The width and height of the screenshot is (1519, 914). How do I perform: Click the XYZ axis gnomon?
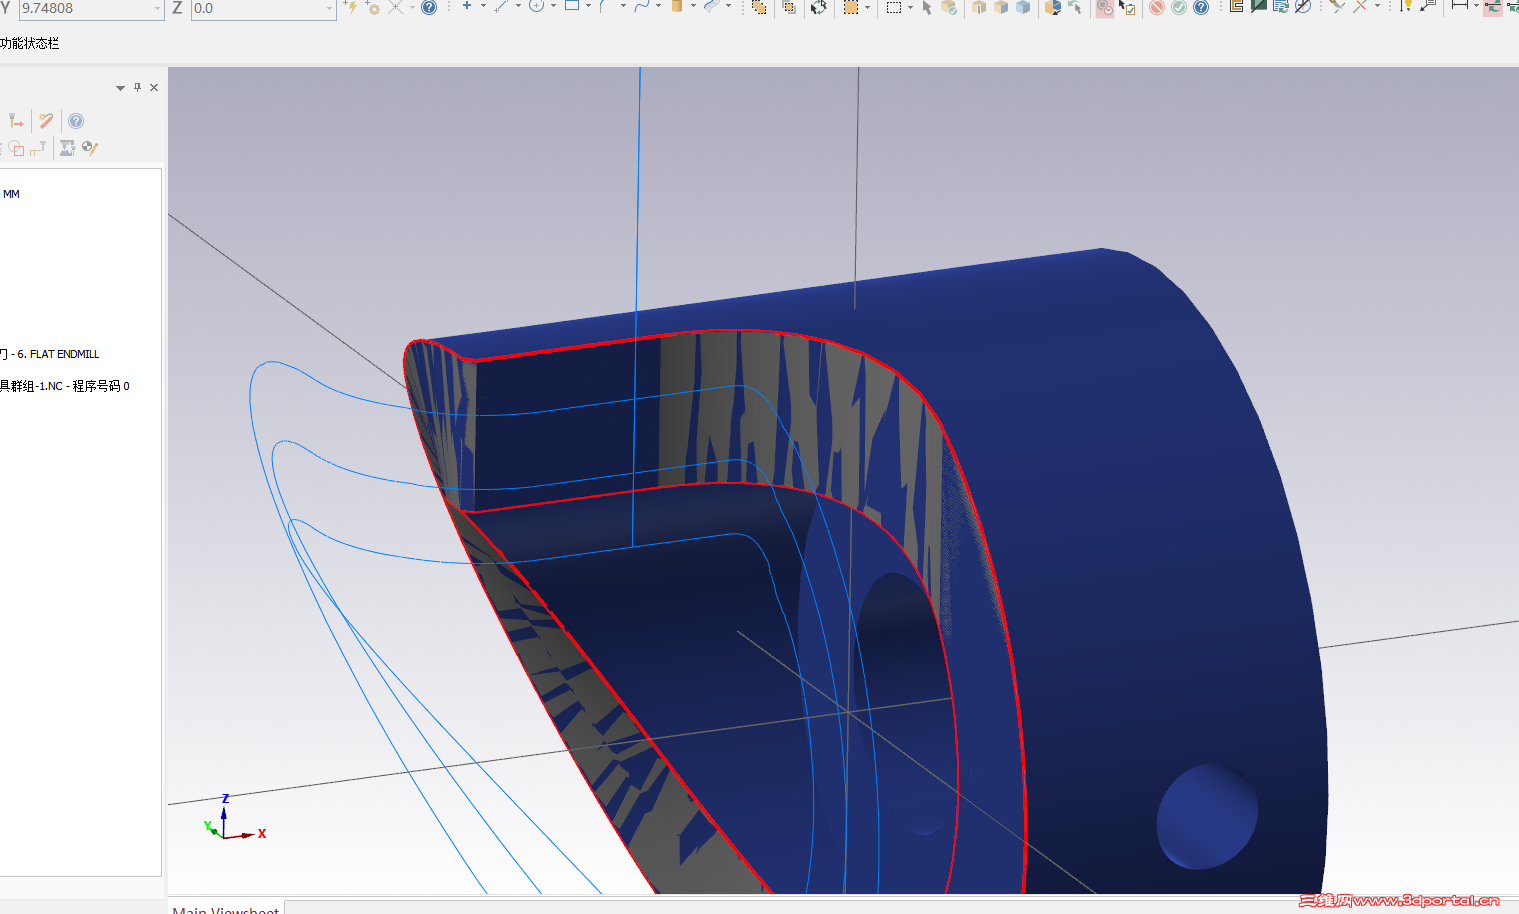(x=234, y=819)
